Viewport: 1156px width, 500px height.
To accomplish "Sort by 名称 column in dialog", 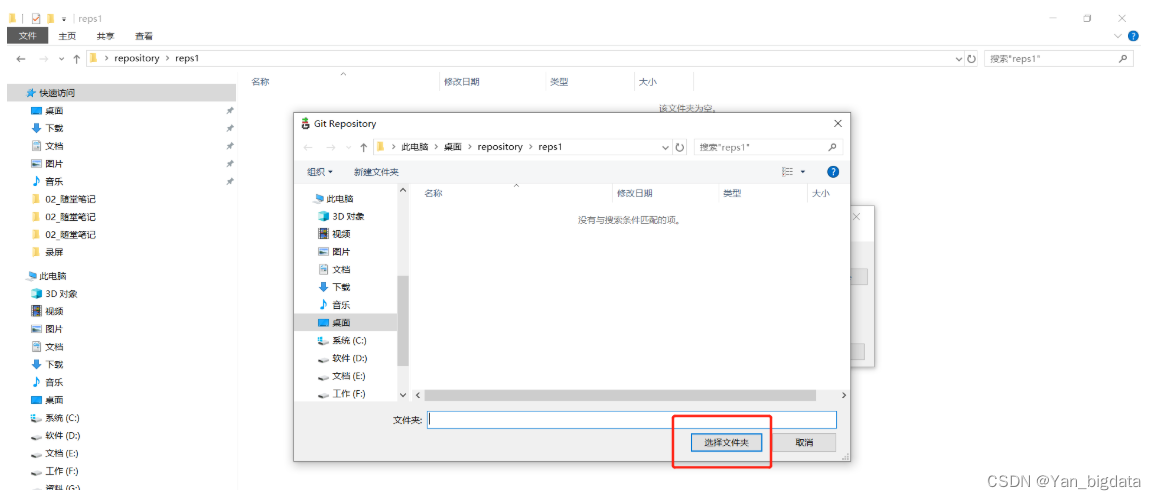I will coord(434,193).
